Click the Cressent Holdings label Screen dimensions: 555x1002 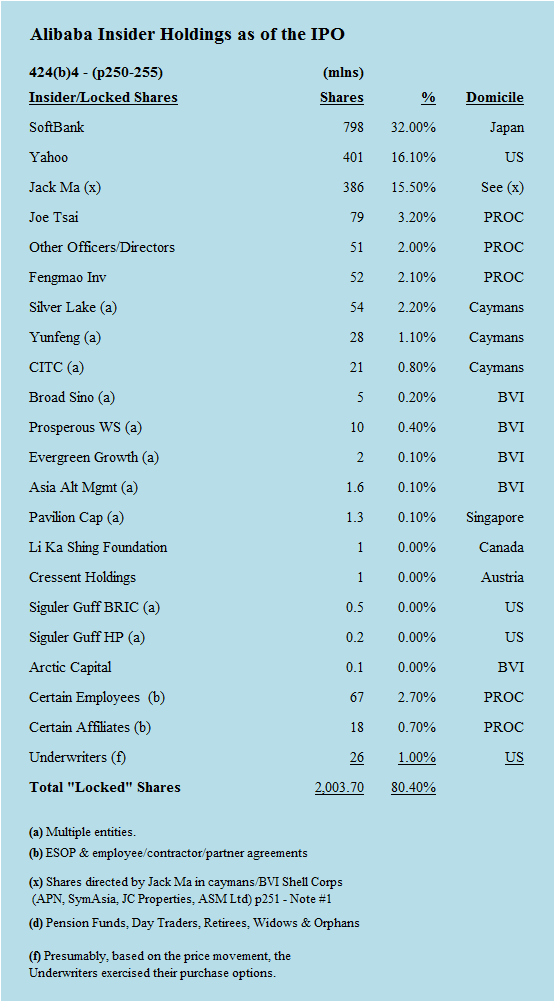point(82,577)
